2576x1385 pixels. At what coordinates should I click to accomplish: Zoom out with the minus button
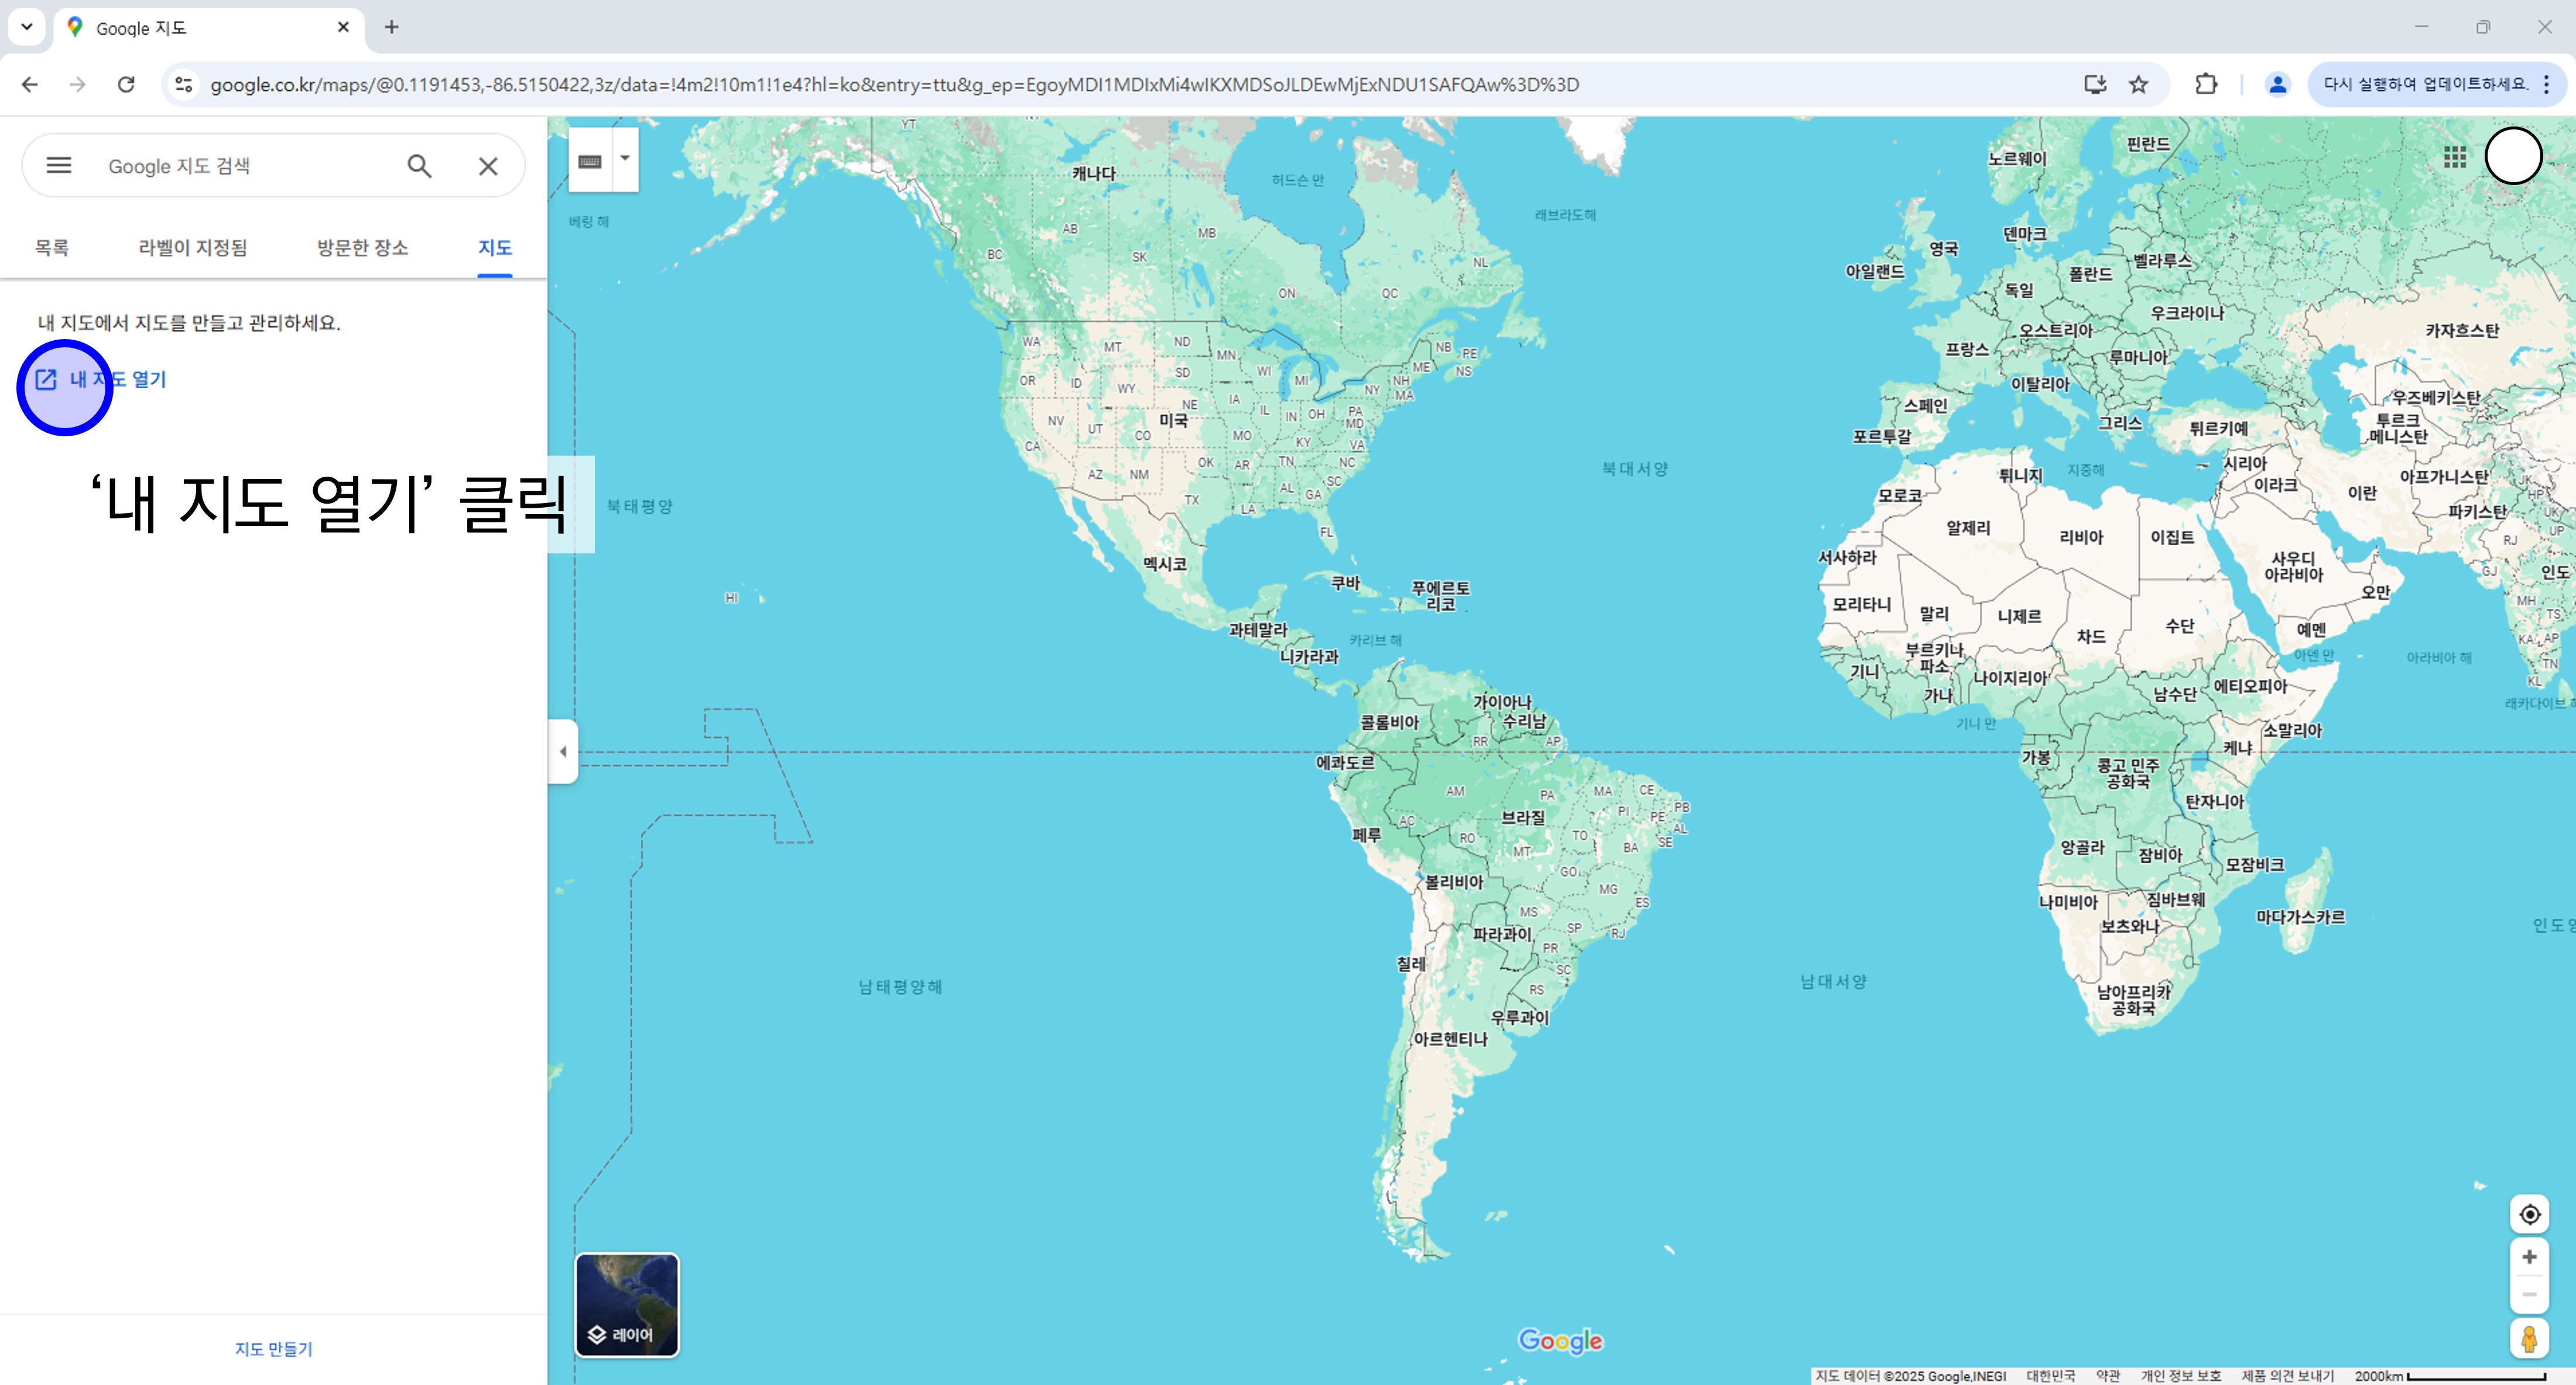coord(2529,1295)
